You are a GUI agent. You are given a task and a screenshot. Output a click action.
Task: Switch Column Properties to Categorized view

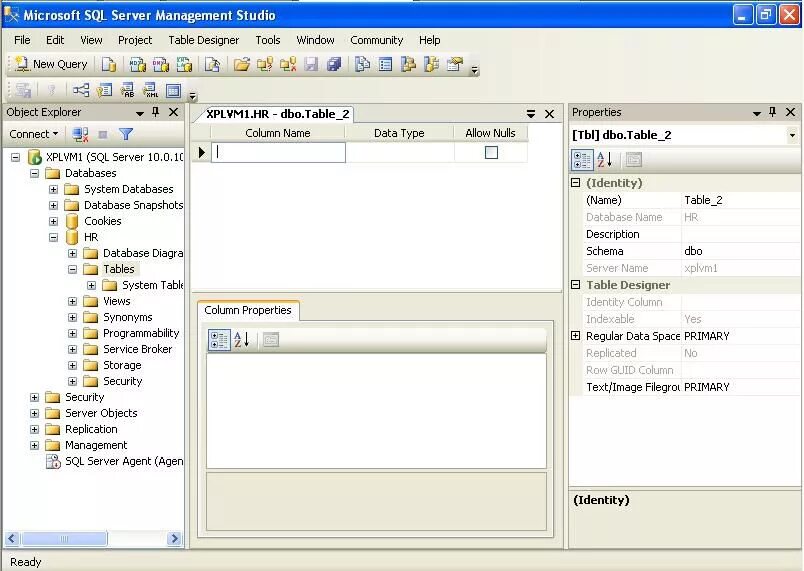[x=219, y=340]
